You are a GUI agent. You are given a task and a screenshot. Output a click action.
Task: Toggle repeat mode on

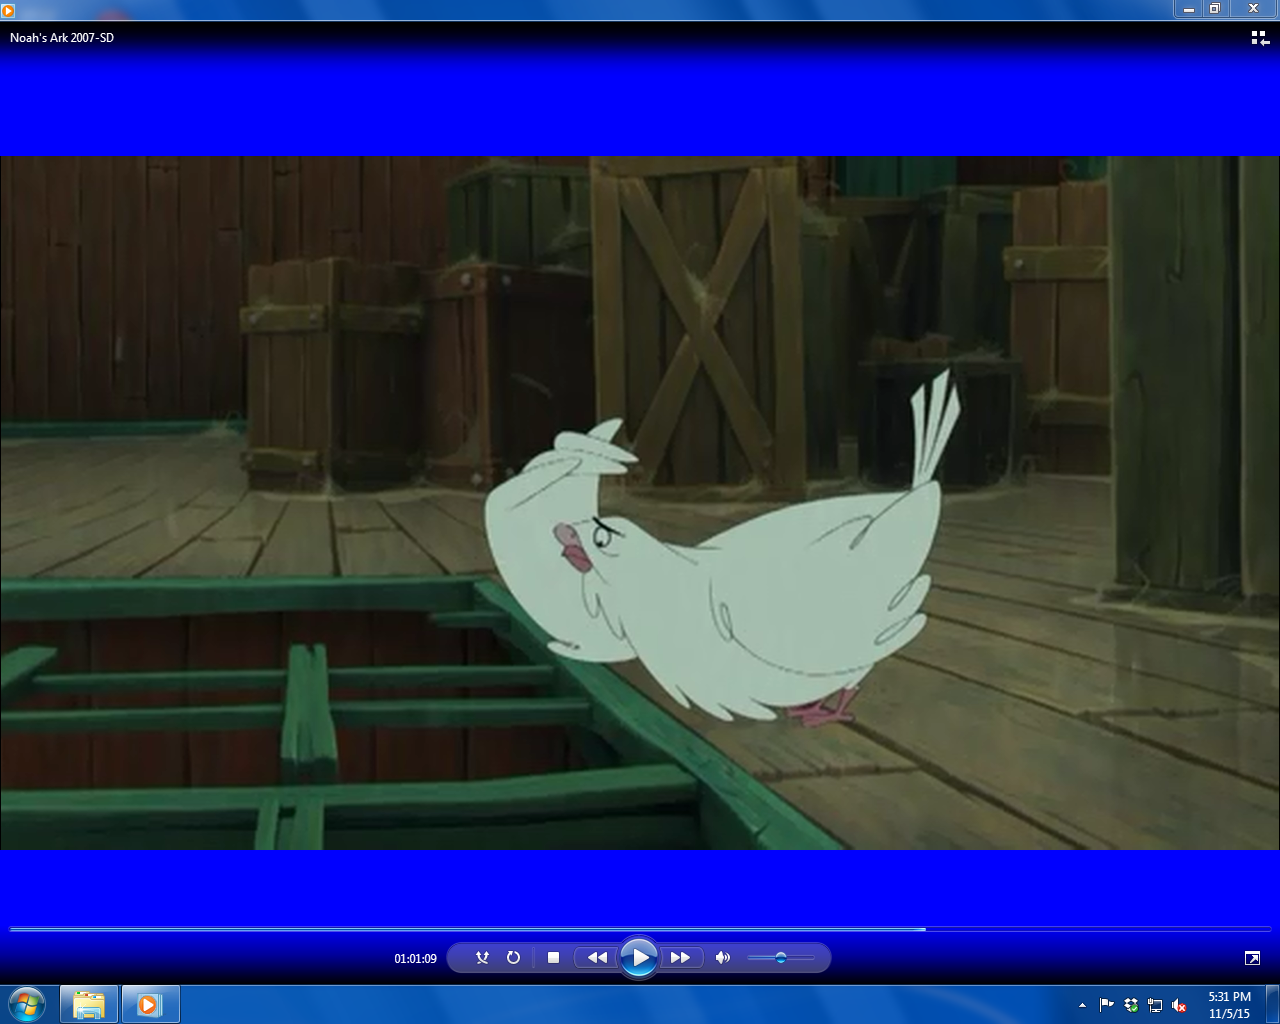[x=513, y=958]
